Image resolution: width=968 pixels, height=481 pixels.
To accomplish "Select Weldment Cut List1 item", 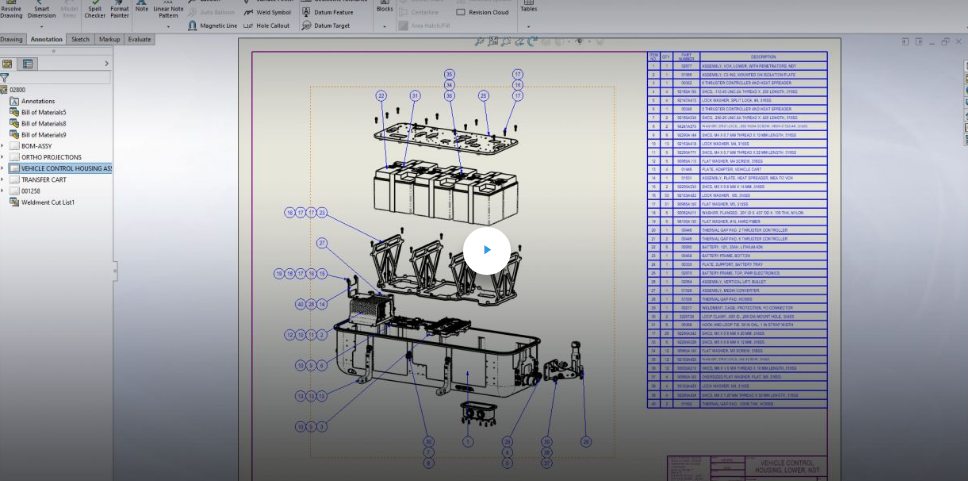I will (48, 202).
